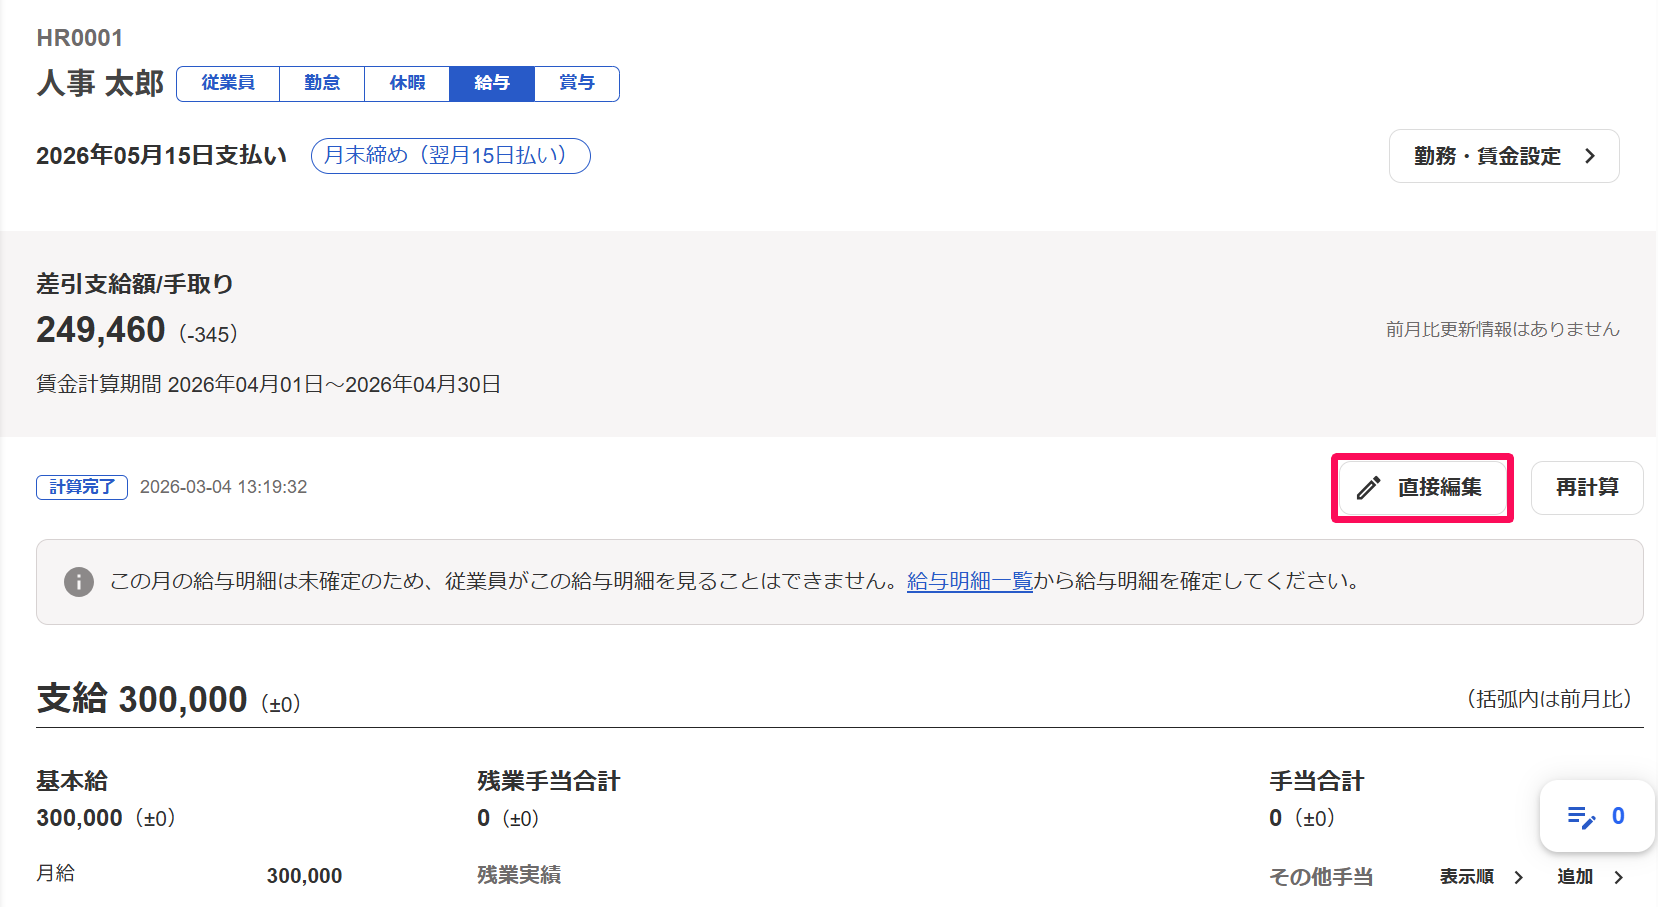Expand 表示順 for その他手当
Viewport: 1658px width, 907px height.
(x=1481, y=877)
